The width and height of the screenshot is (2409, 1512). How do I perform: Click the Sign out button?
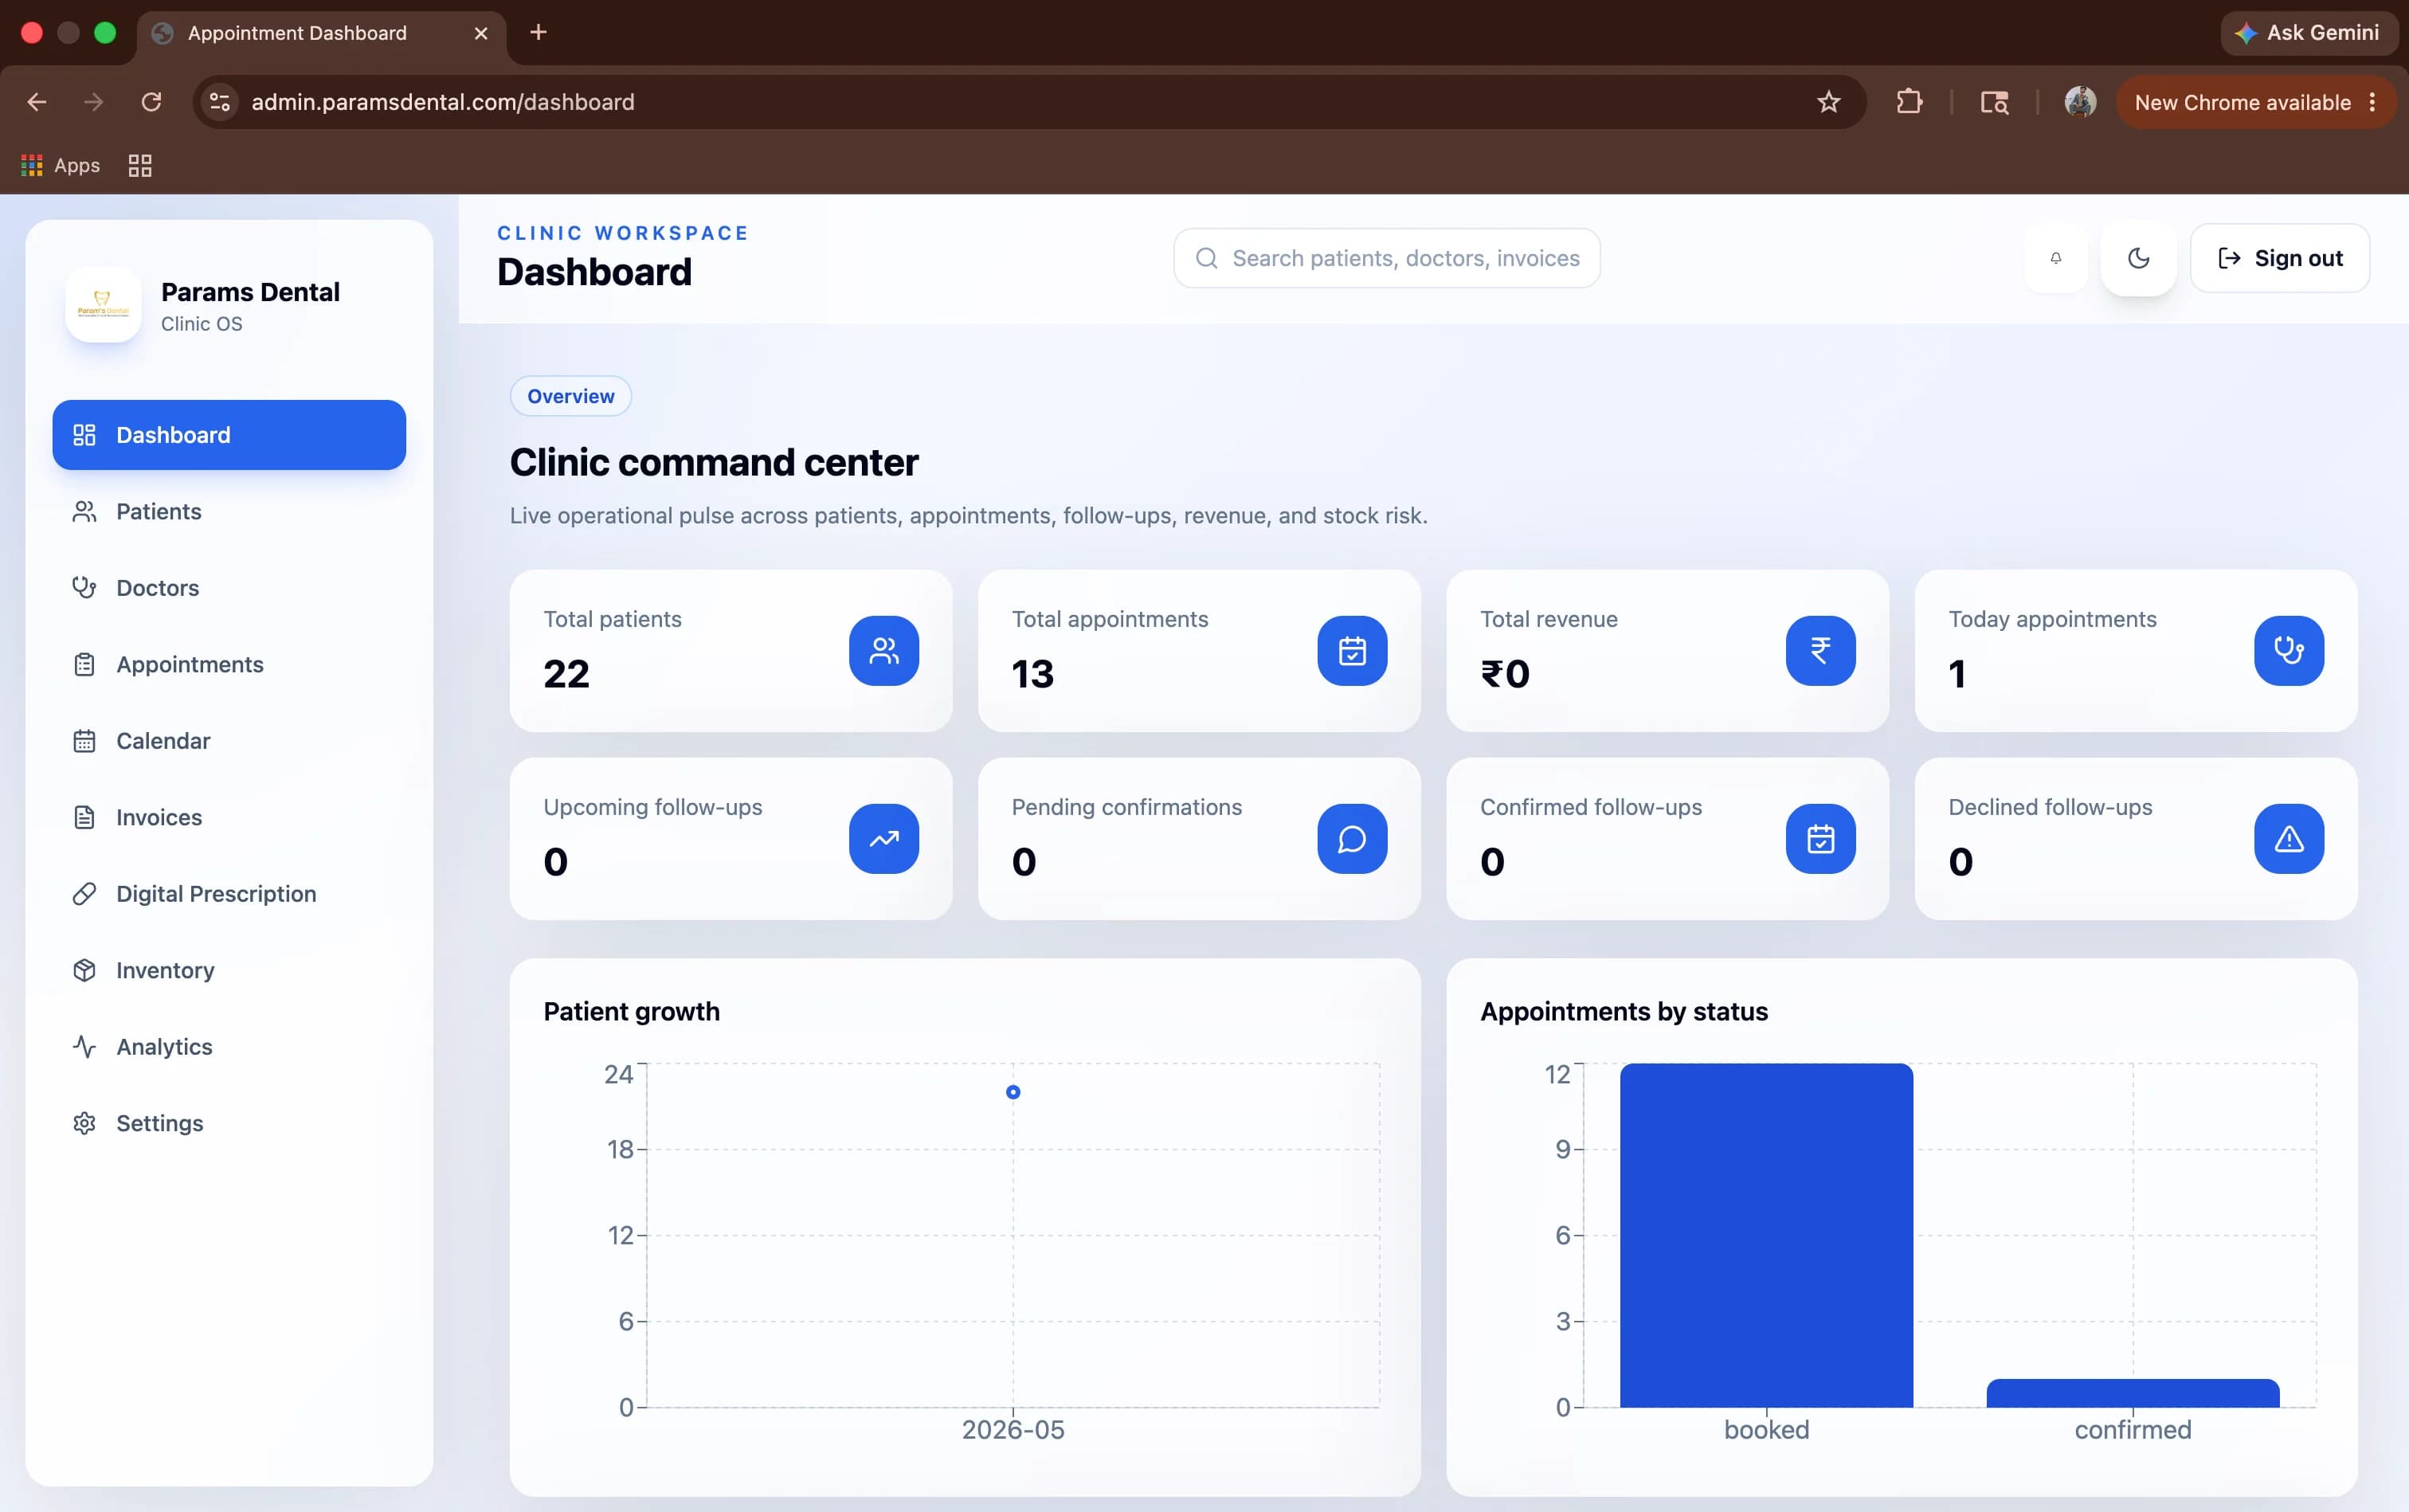2280,258
